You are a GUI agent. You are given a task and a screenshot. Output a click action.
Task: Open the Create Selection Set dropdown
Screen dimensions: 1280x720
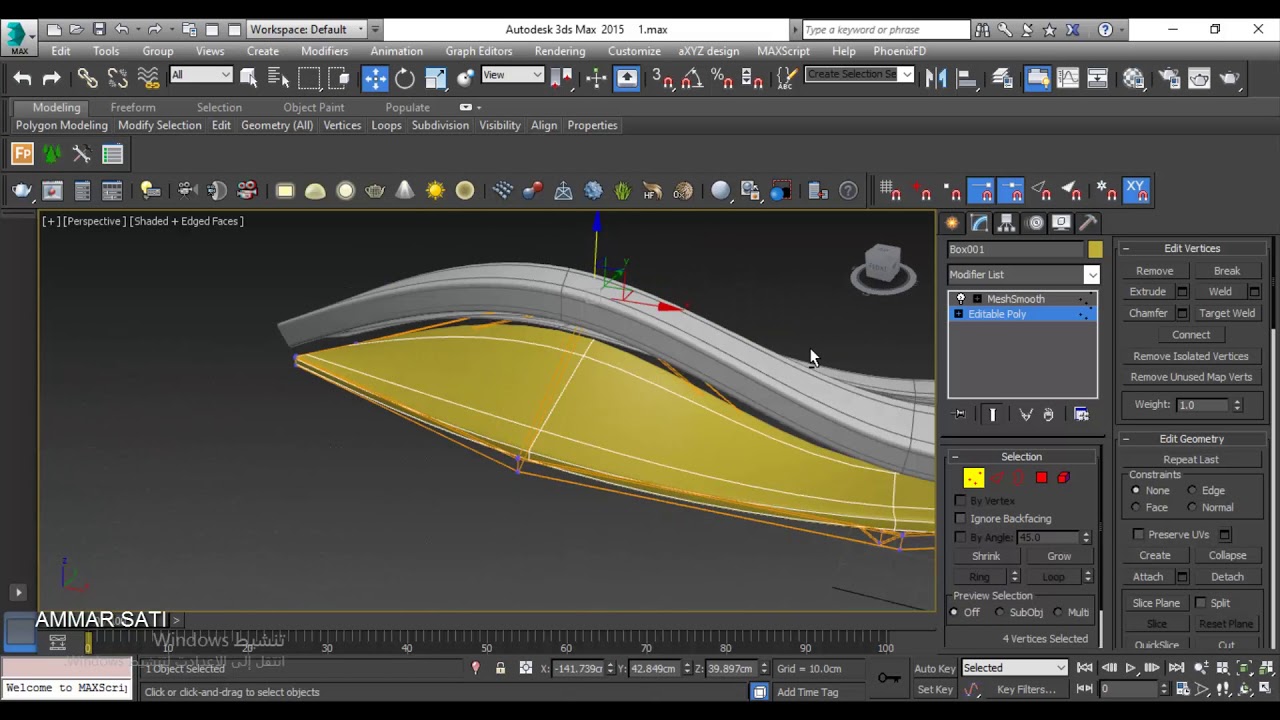coord(860,74)
